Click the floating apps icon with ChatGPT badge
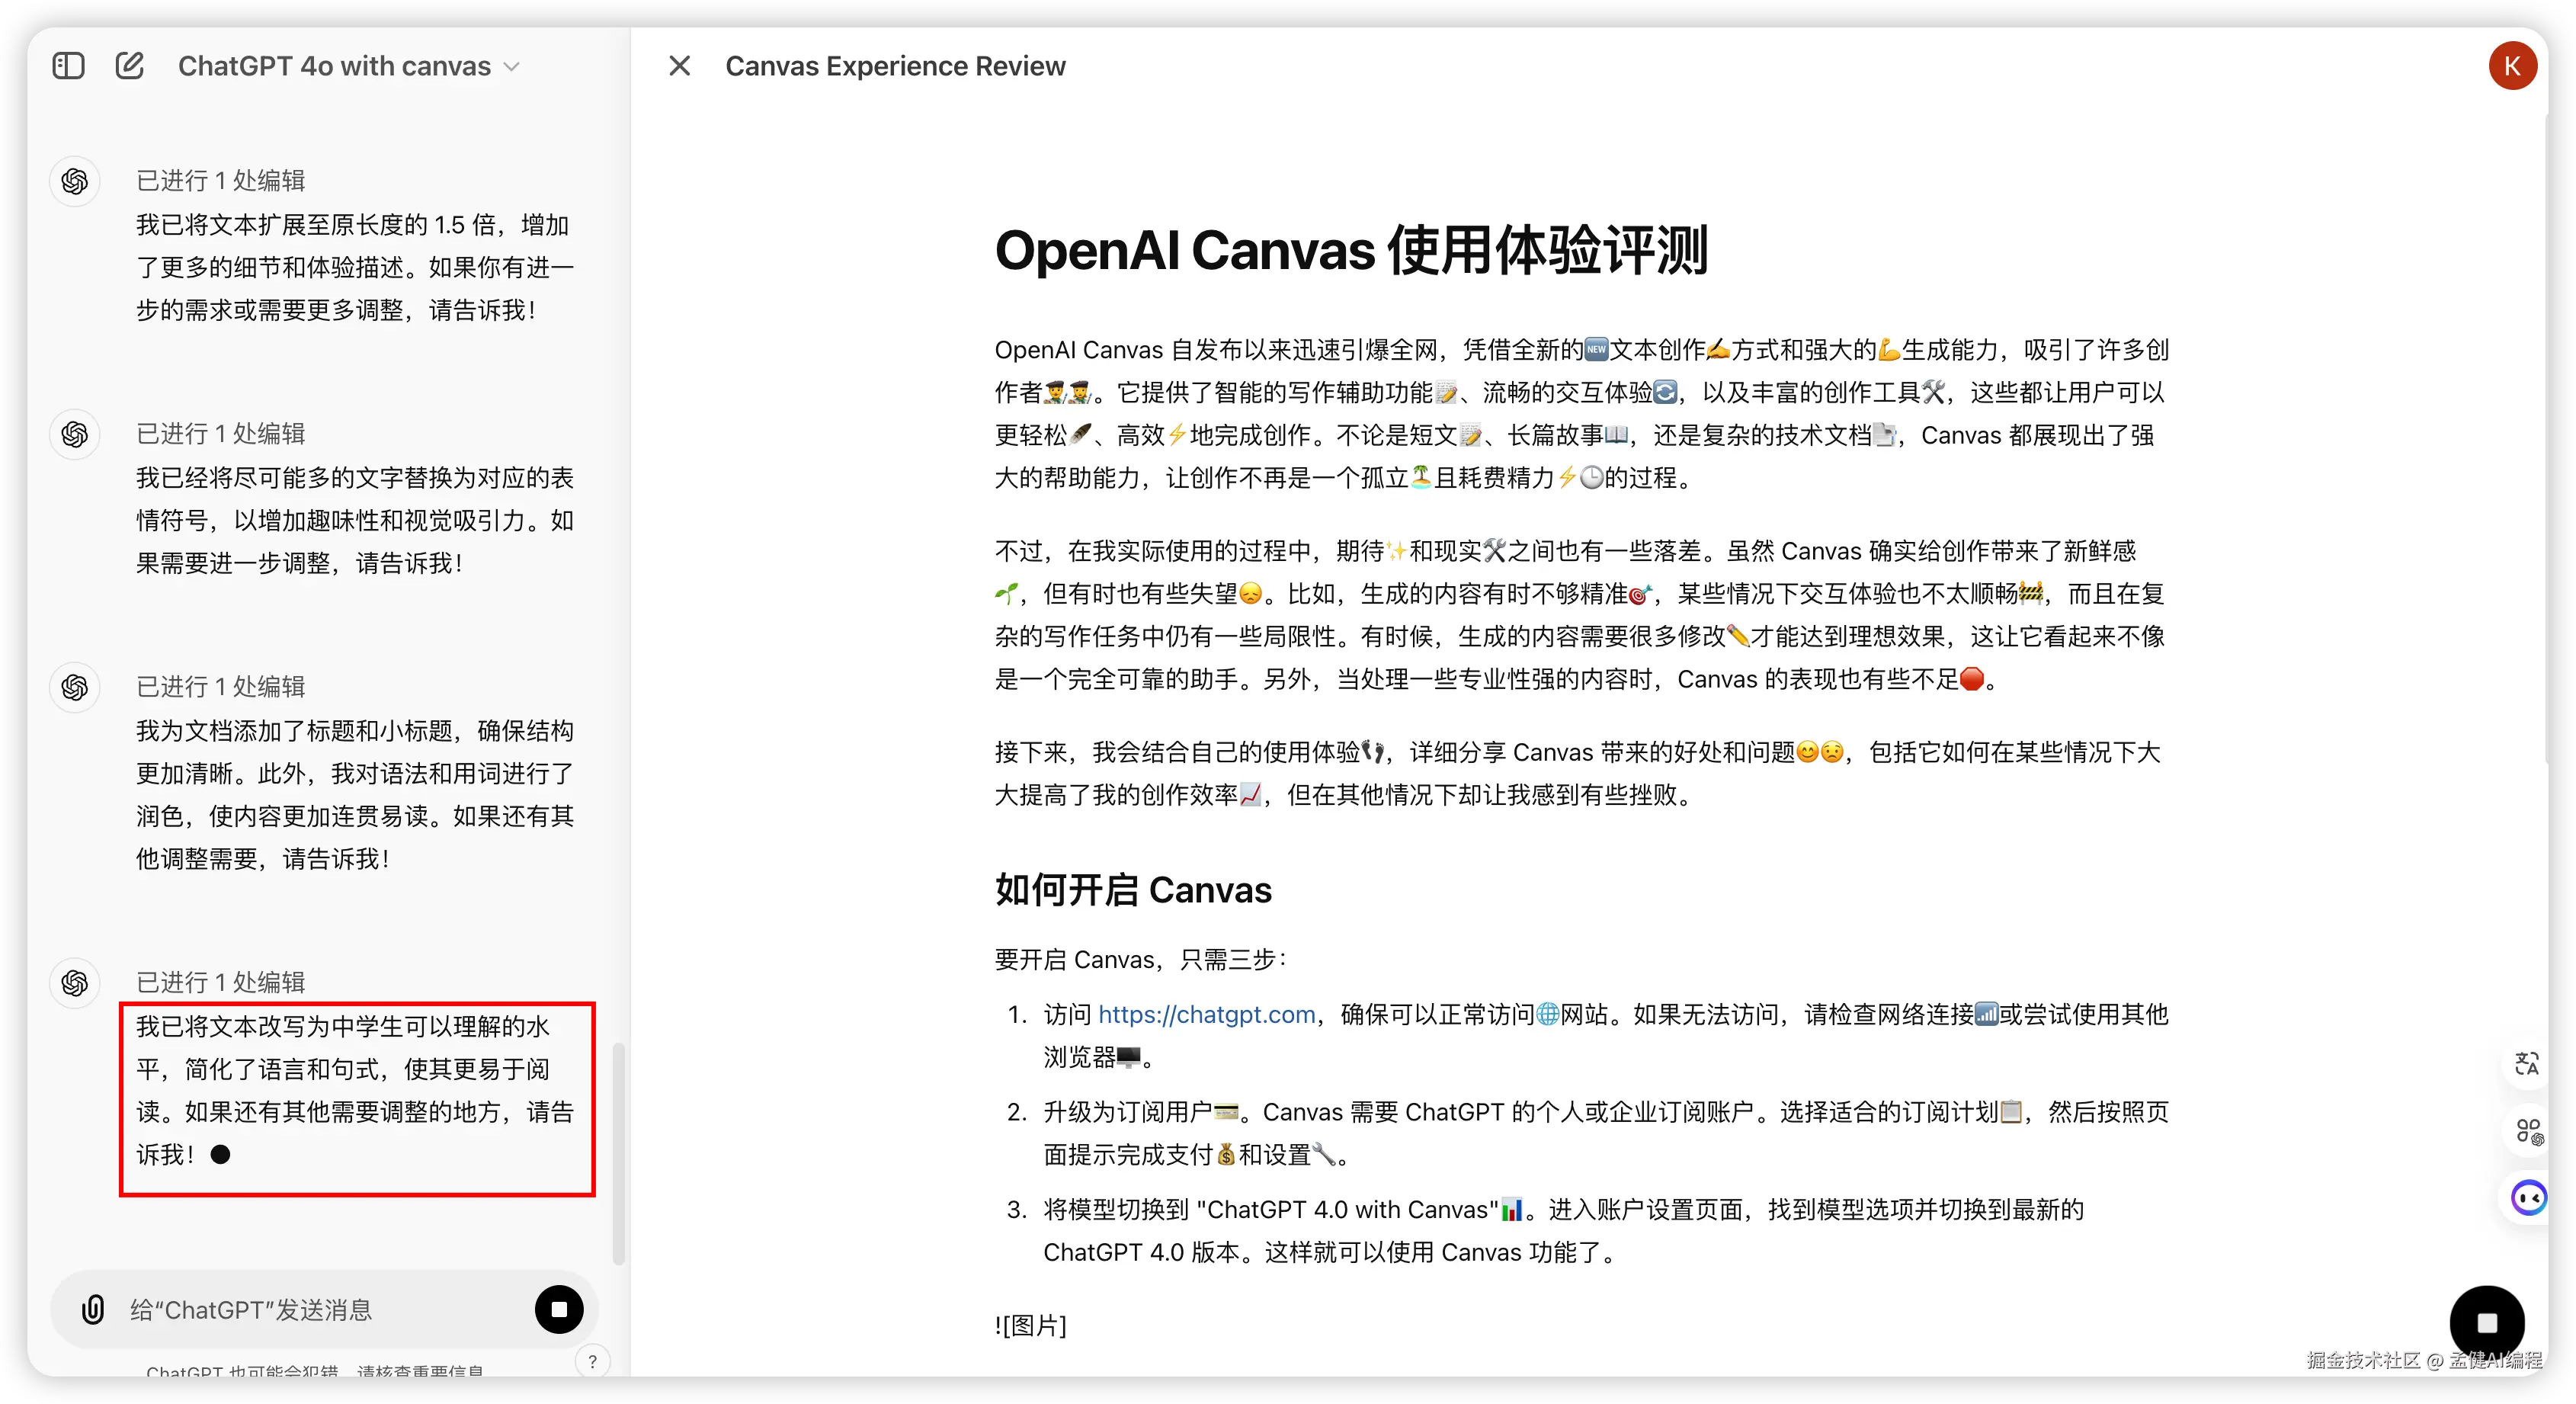 (2527, 1131)
